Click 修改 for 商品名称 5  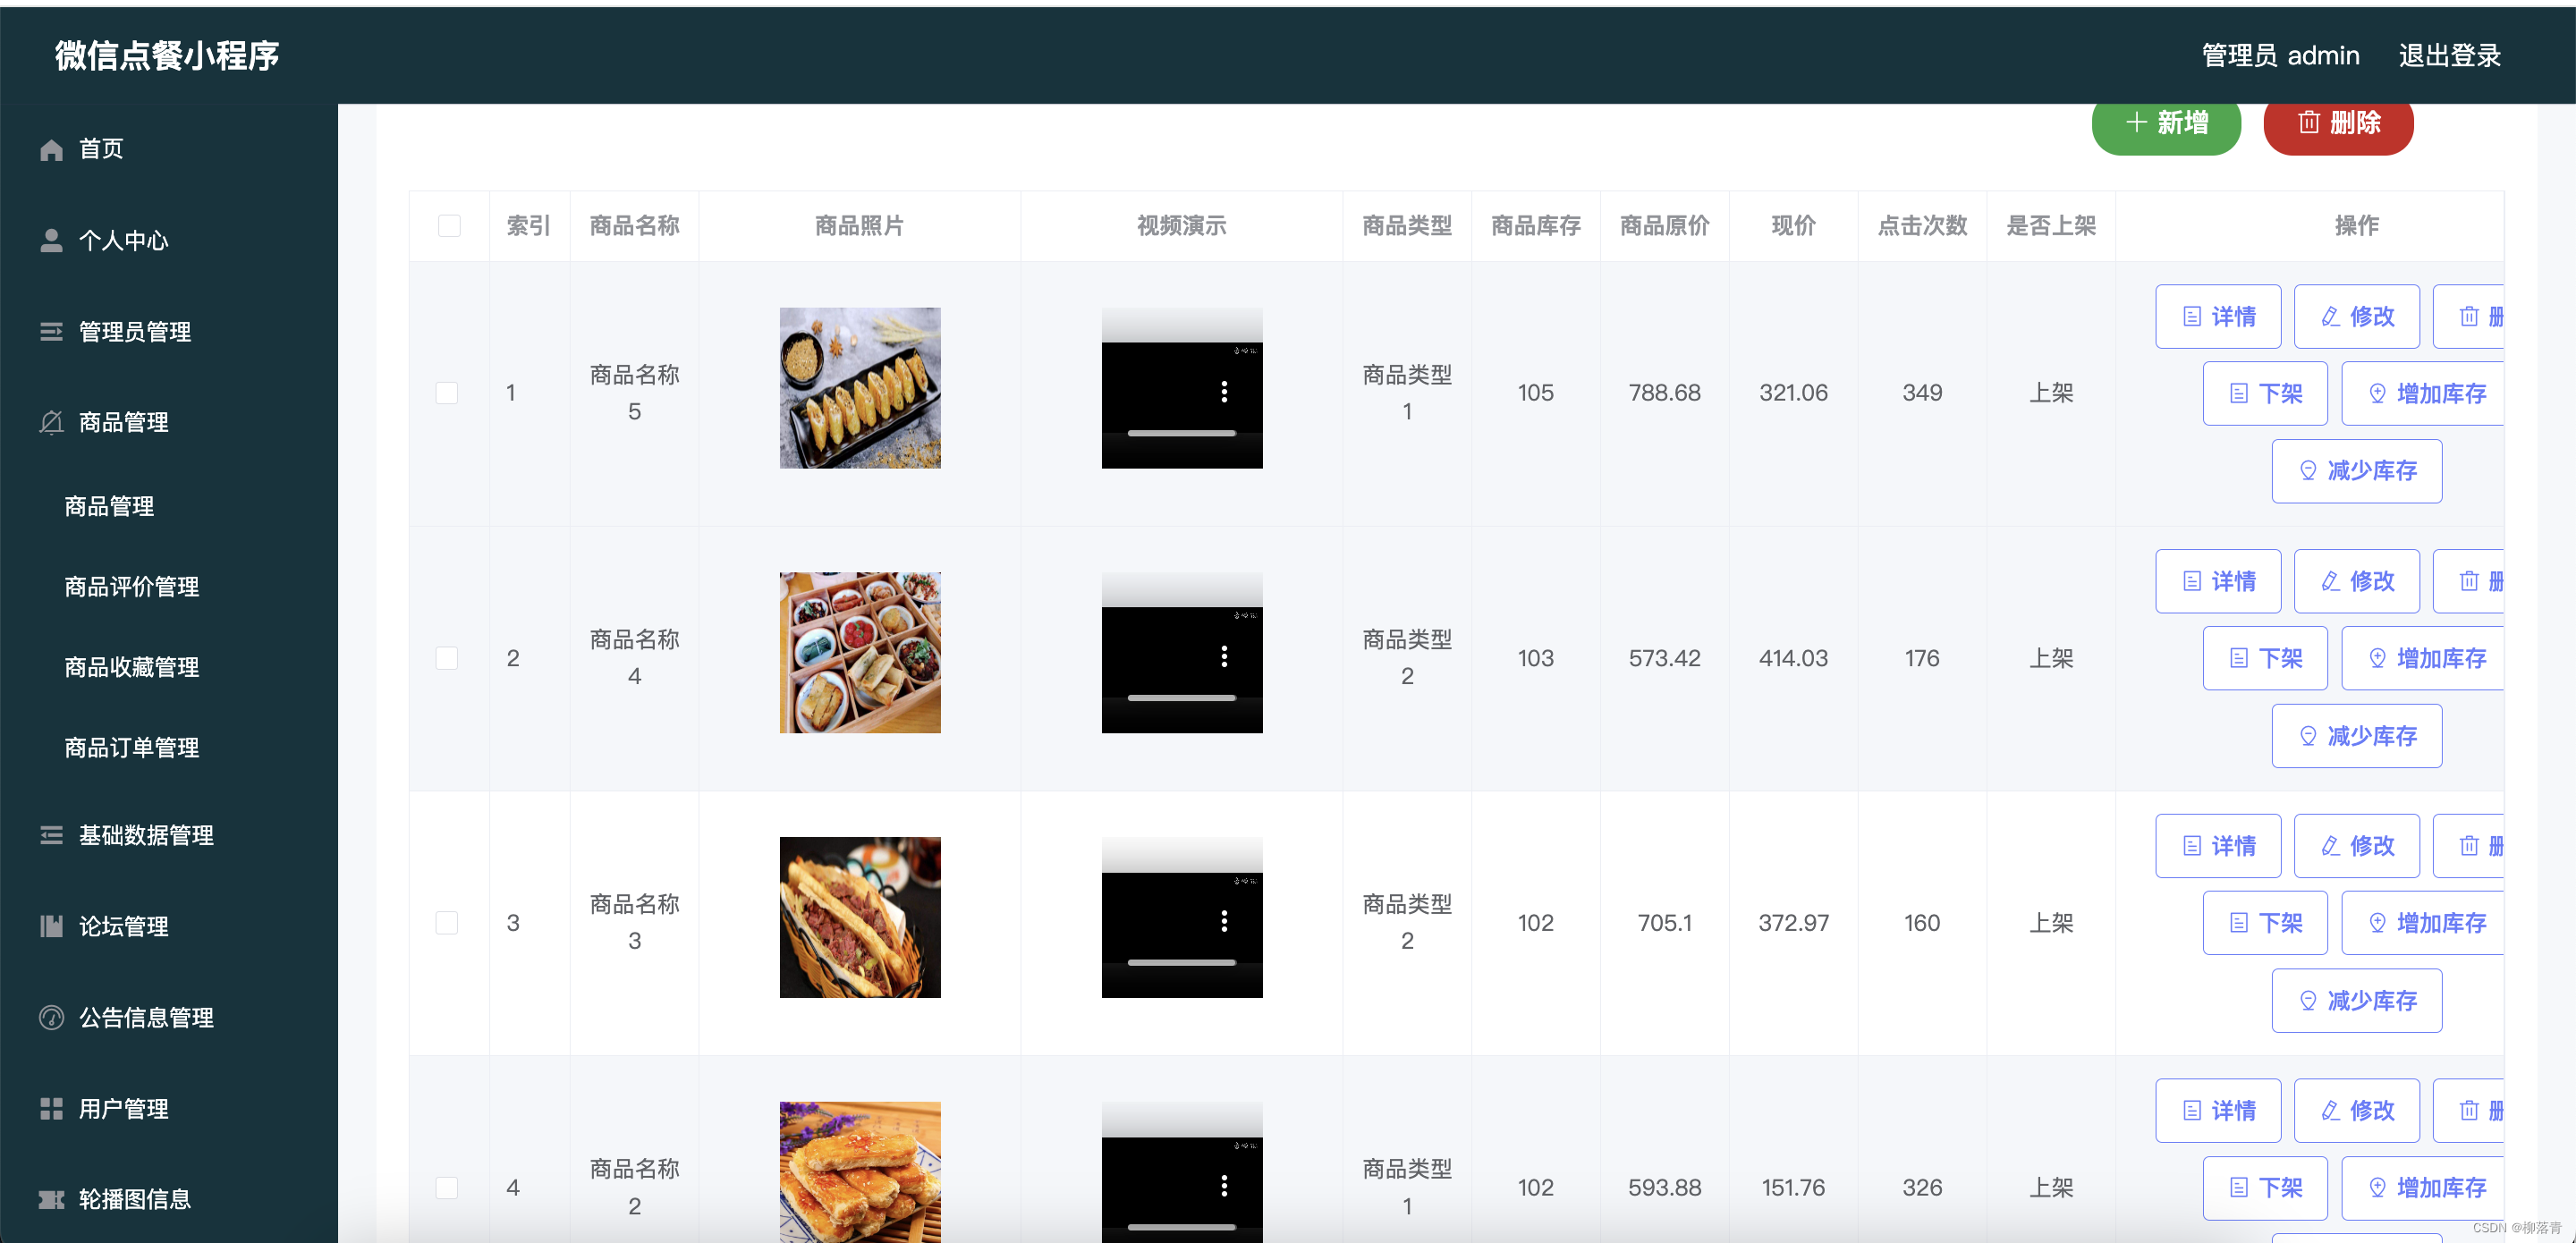2356,316
